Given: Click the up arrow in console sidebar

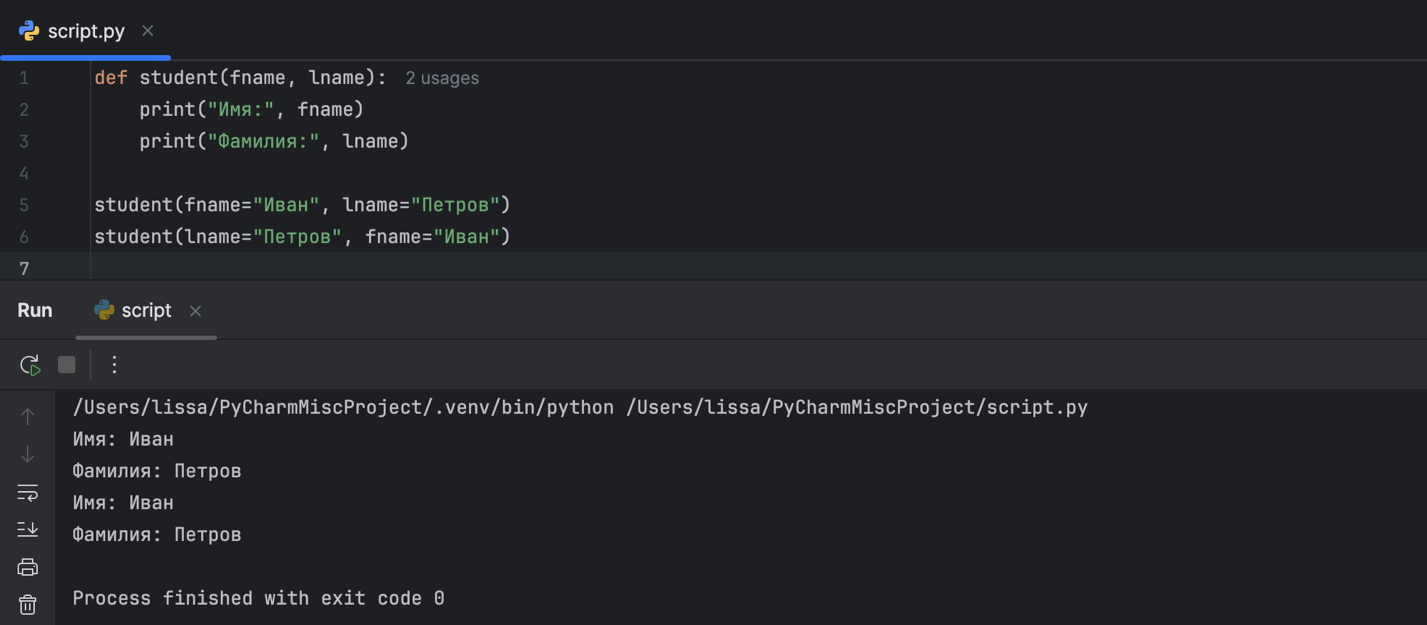Looking at the screenshot, I should [28, 416].
